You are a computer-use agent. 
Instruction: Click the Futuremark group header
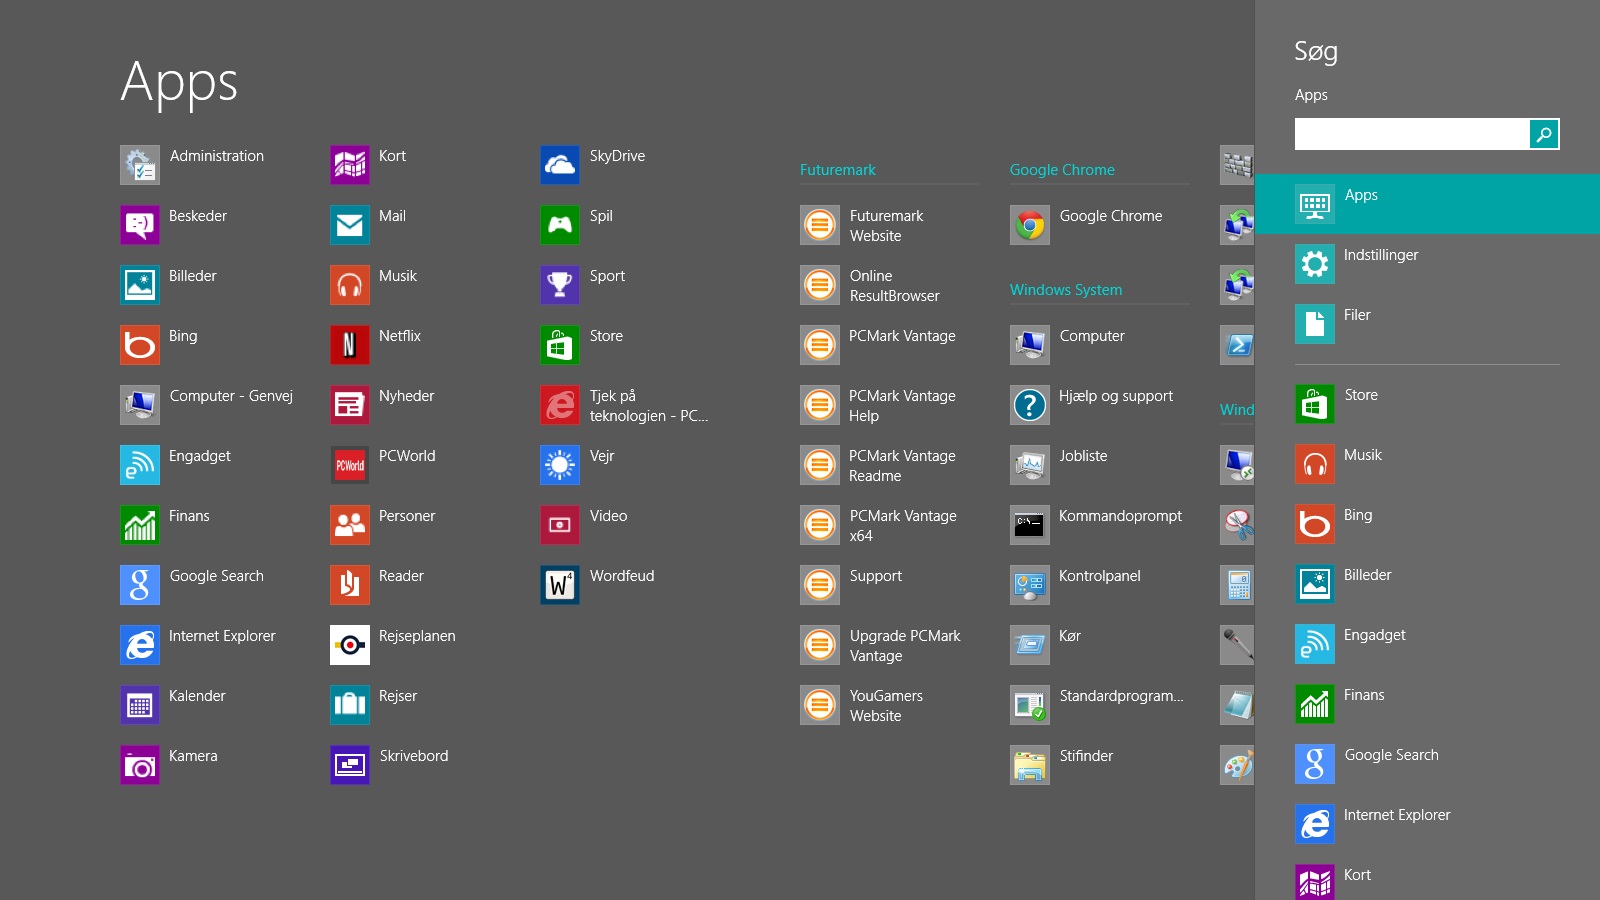(x=837, y=170)
